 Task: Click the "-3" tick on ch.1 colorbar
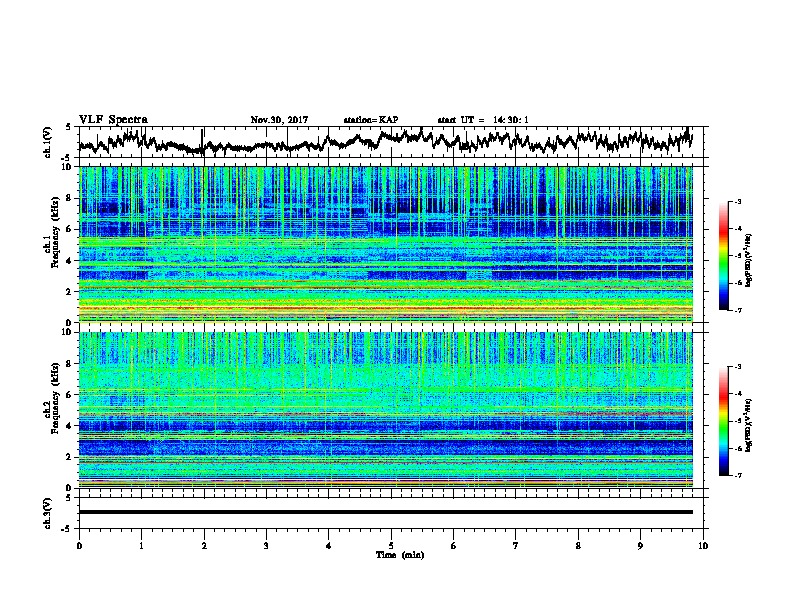coord(737,201)
